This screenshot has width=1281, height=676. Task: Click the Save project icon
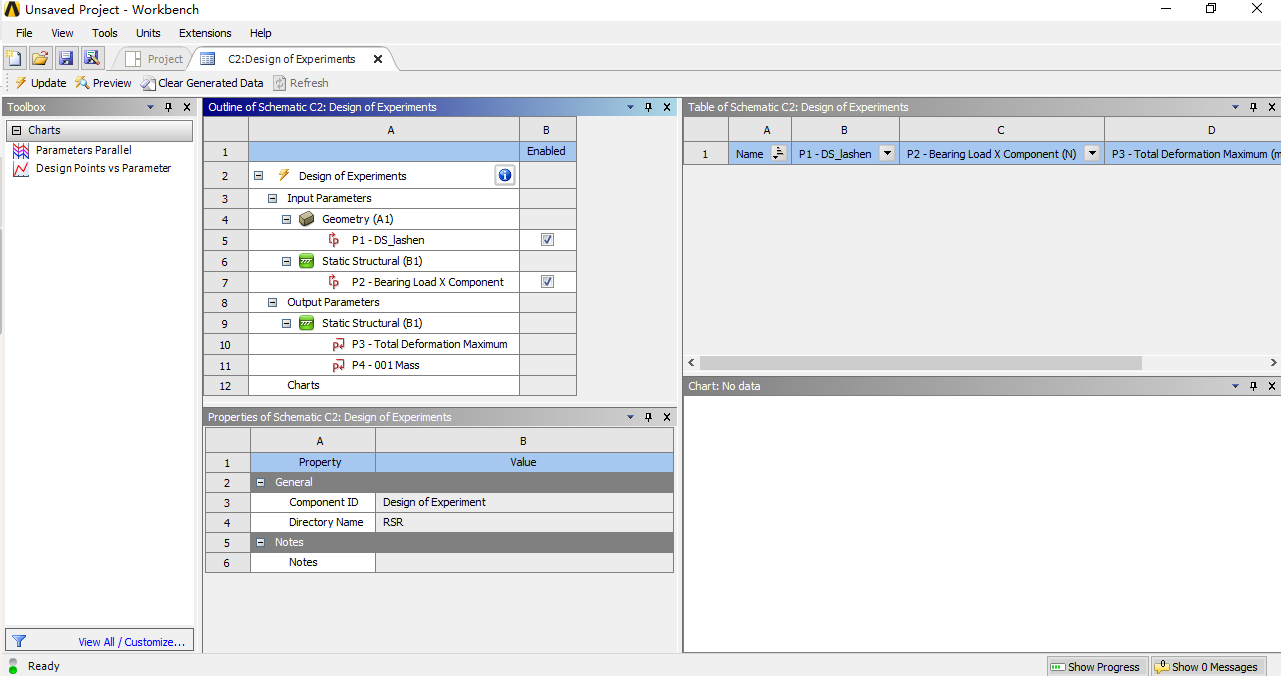tap(66, 57)
